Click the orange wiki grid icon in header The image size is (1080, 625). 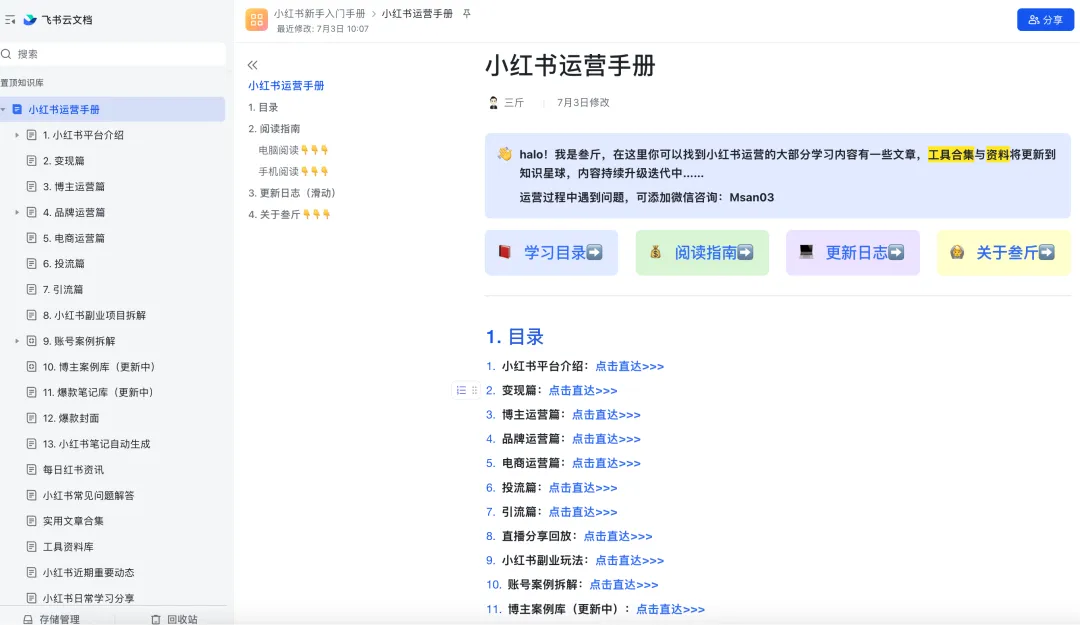pos(256,20)
